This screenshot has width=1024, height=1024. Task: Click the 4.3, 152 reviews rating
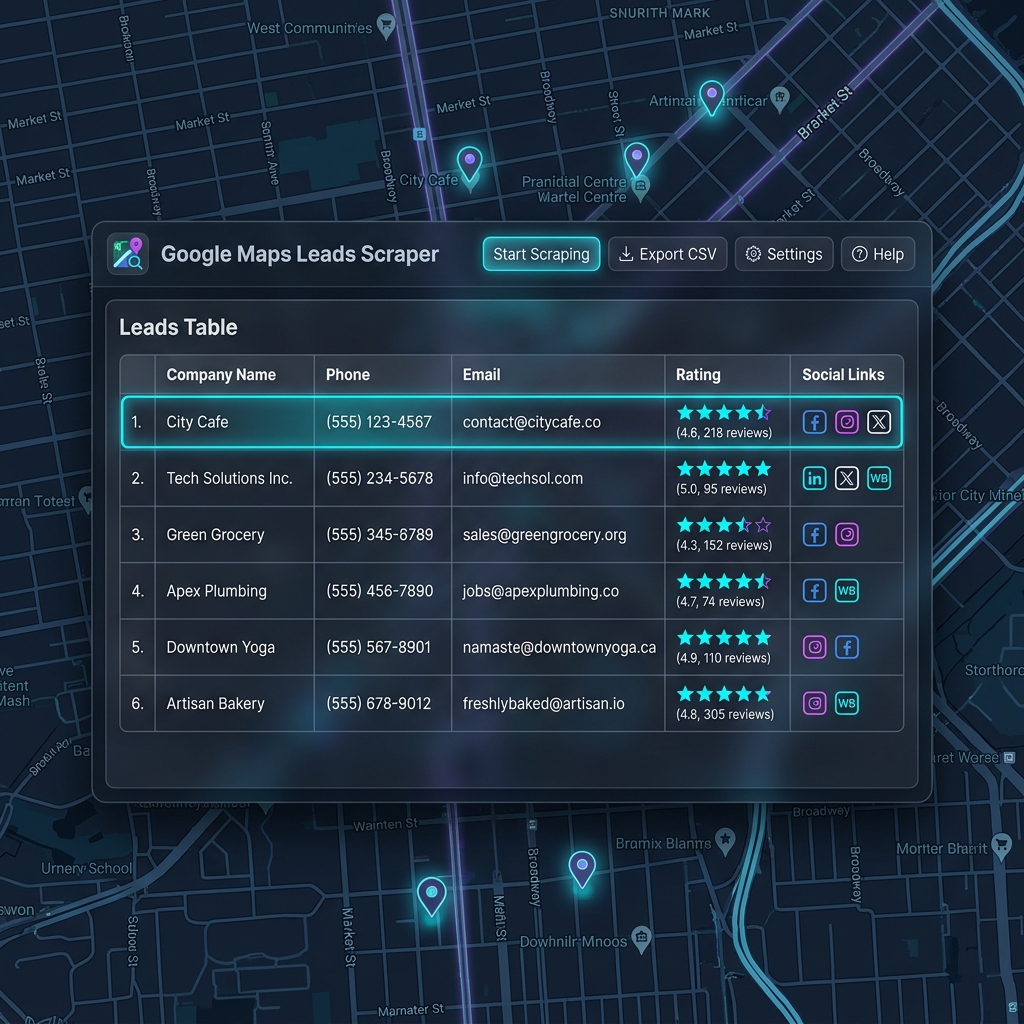[x=724, y=535]
